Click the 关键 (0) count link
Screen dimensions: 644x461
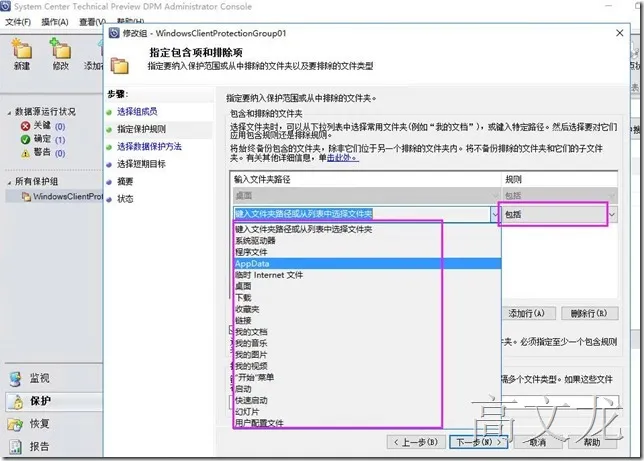tap(60, 126)
